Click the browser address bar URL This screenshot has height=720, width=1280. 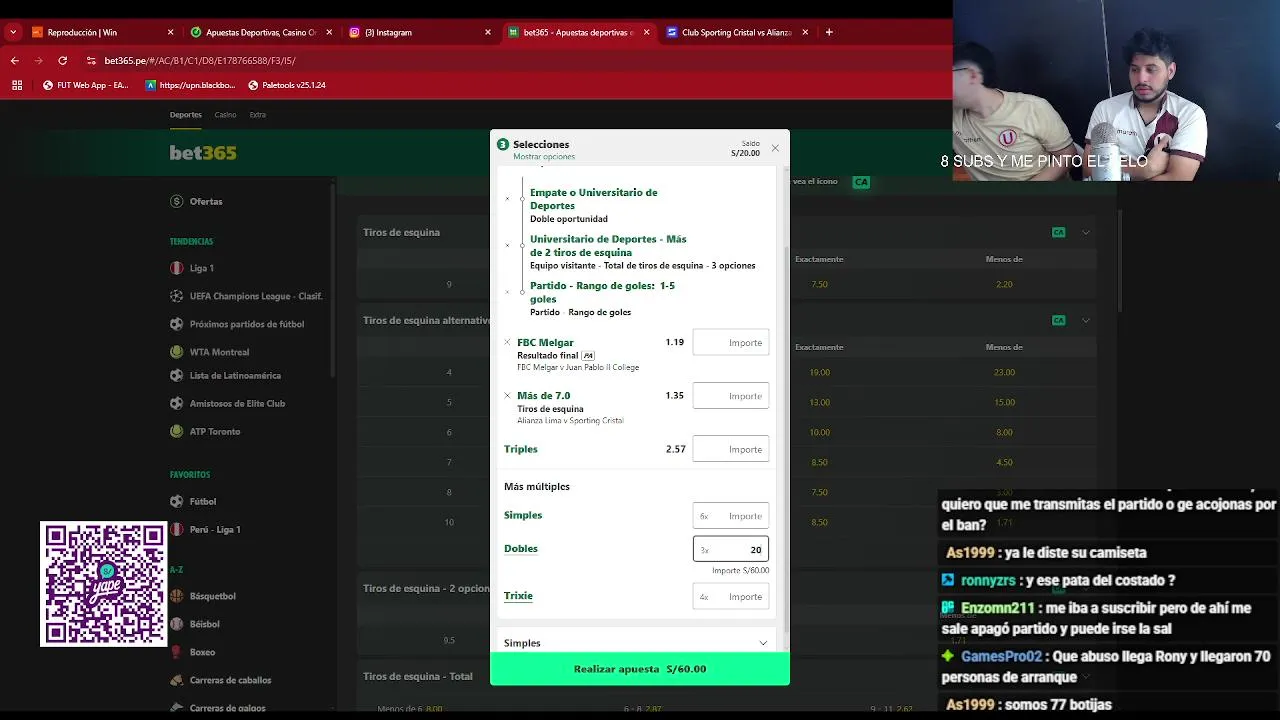pos(200,60)
